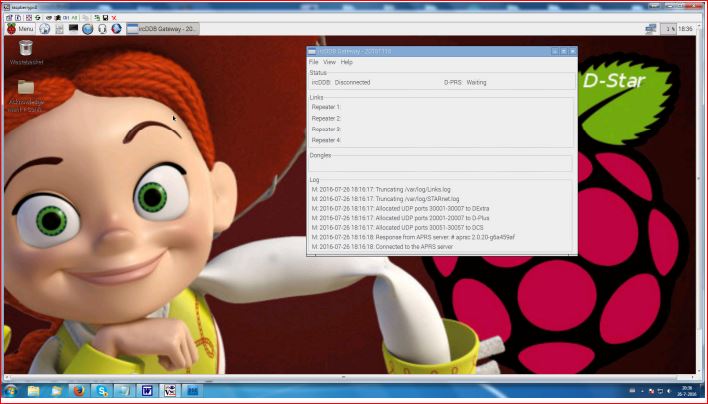This screenshot has width=708, height=404.
Task: Open Microsoft Word from Windows taskbar
Action: pos(147,390)
